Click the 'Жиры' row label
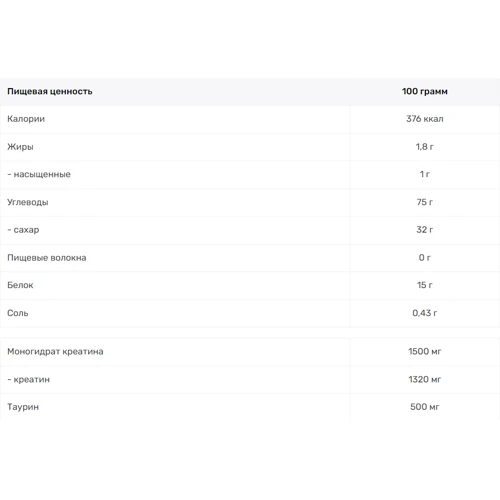The width and height of the screenshot is (500, 500). (20, 147)
